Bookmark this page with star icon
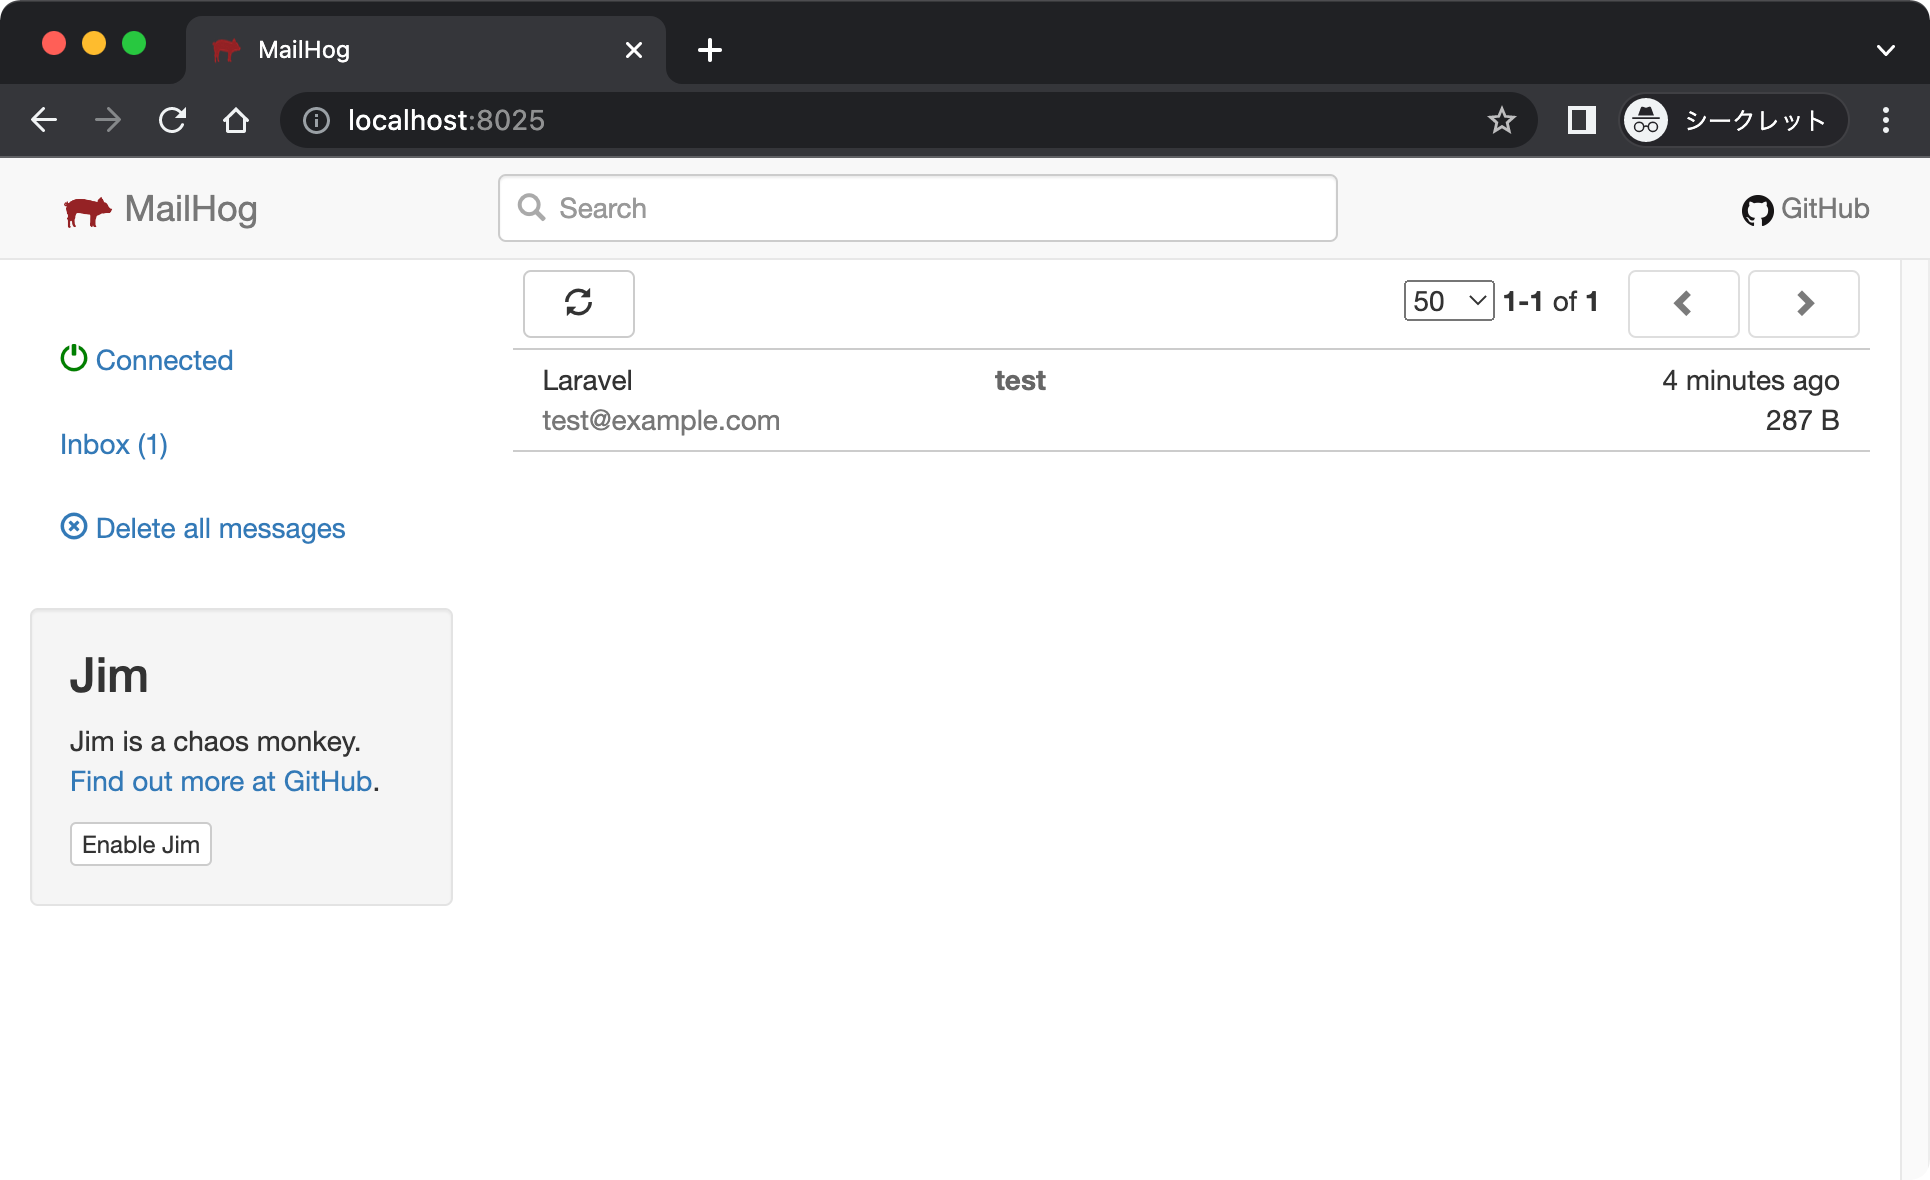The width and height of the screenshot is (1930, 1180). (1501, 121)
